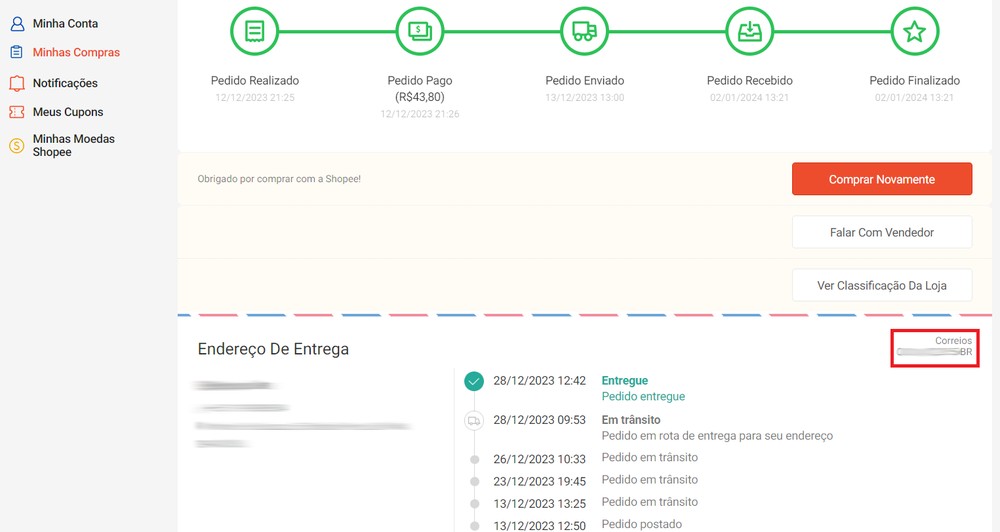Click the Falar Com Vendedor button

coord(882,233)
